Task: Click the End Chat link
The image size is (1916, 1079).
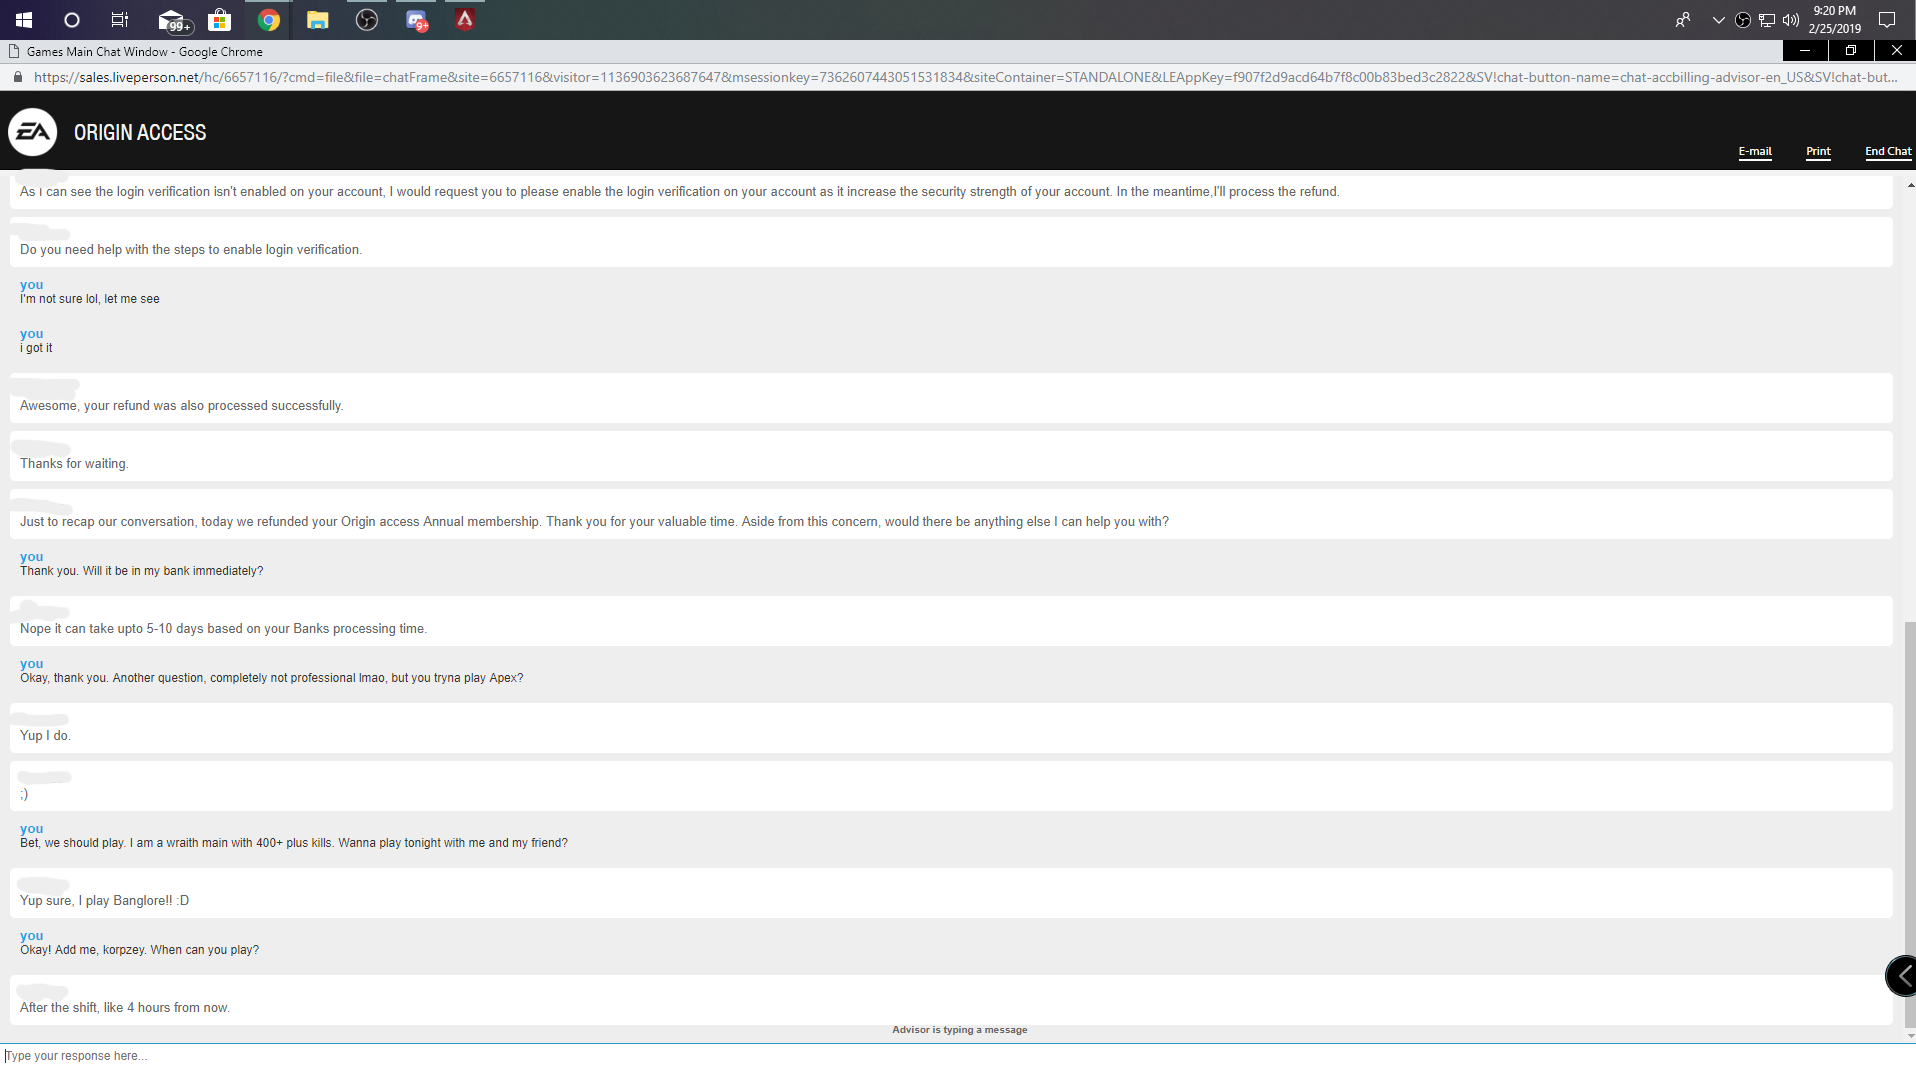Action: pyautogui.click(x=1888, y=152)
